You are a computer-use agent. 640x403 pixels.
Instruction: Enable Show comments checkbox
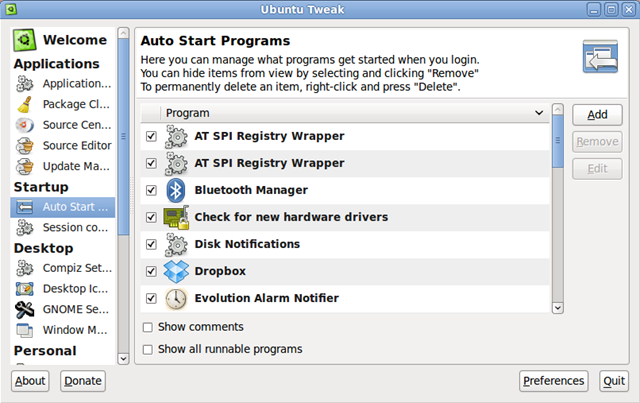tap(148, 327)
